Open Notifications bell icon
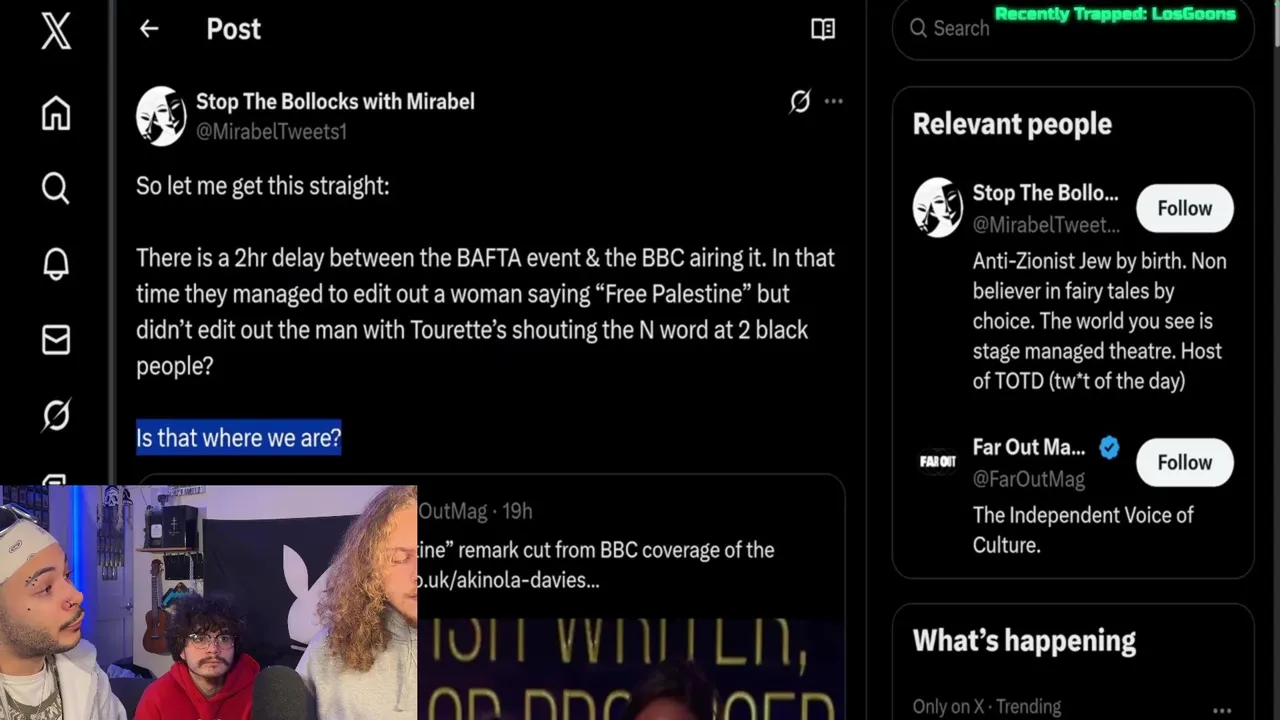The image size is (1280, 720). (56, 264)
